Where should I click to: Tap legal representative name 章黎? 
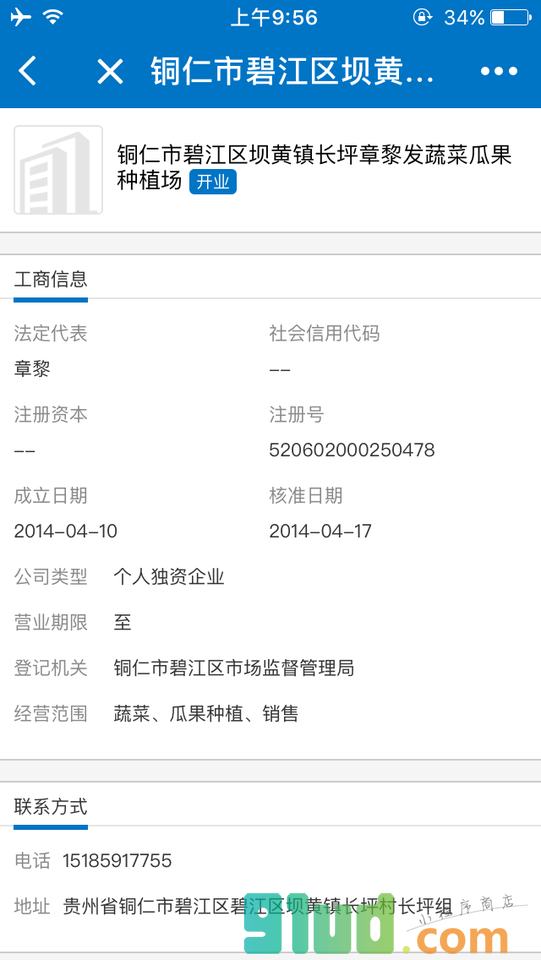point(32,369)
